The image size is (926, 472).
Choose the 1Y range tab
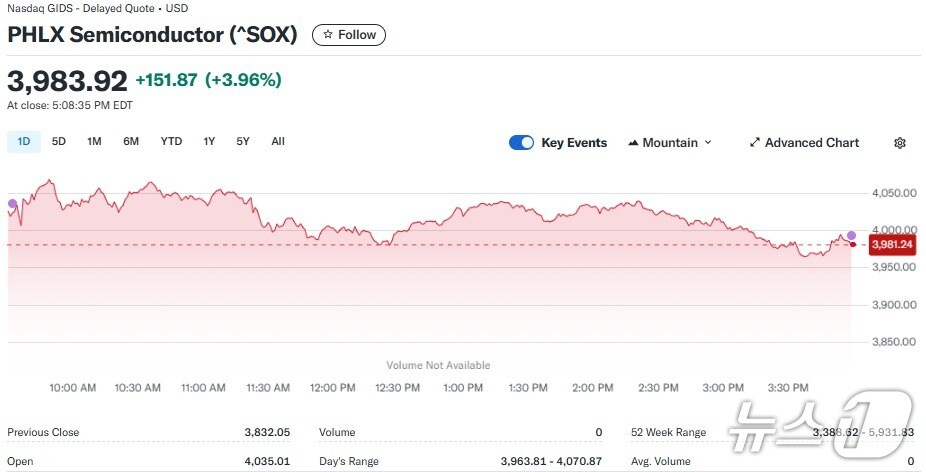pos(209,142)
